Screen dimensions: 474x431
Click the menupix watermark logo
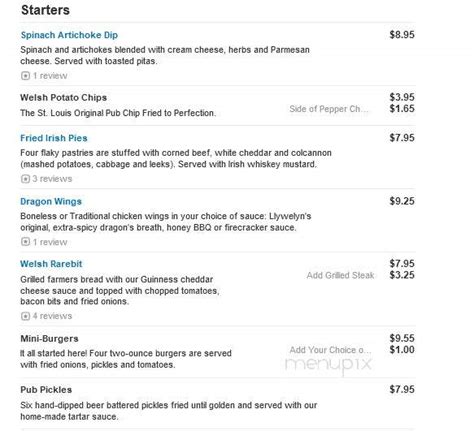click(328, 364)
